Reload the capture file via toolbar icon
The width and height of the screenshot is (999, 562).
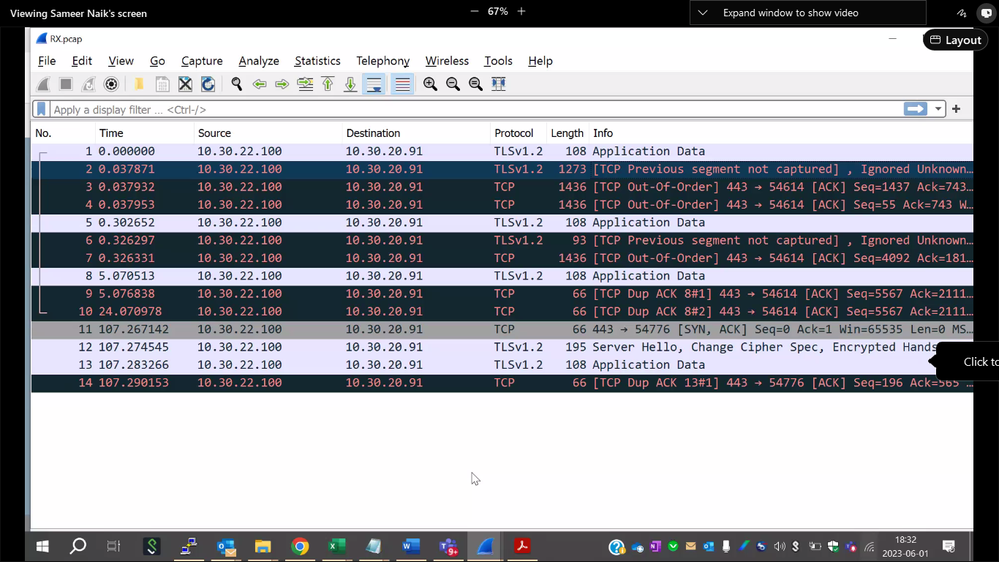(208, 85)
